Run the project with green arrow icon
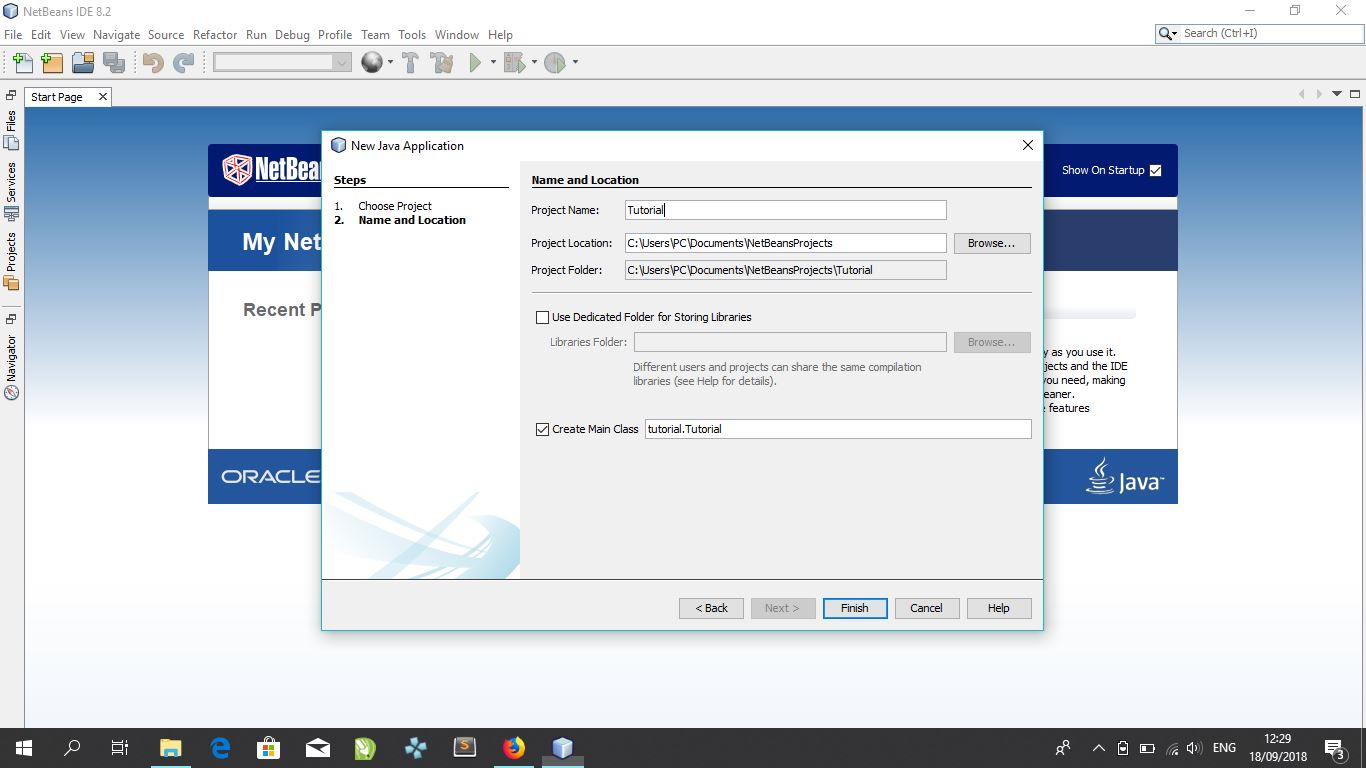The height and width of the screenshot is (768, 1366). point(473,62)
